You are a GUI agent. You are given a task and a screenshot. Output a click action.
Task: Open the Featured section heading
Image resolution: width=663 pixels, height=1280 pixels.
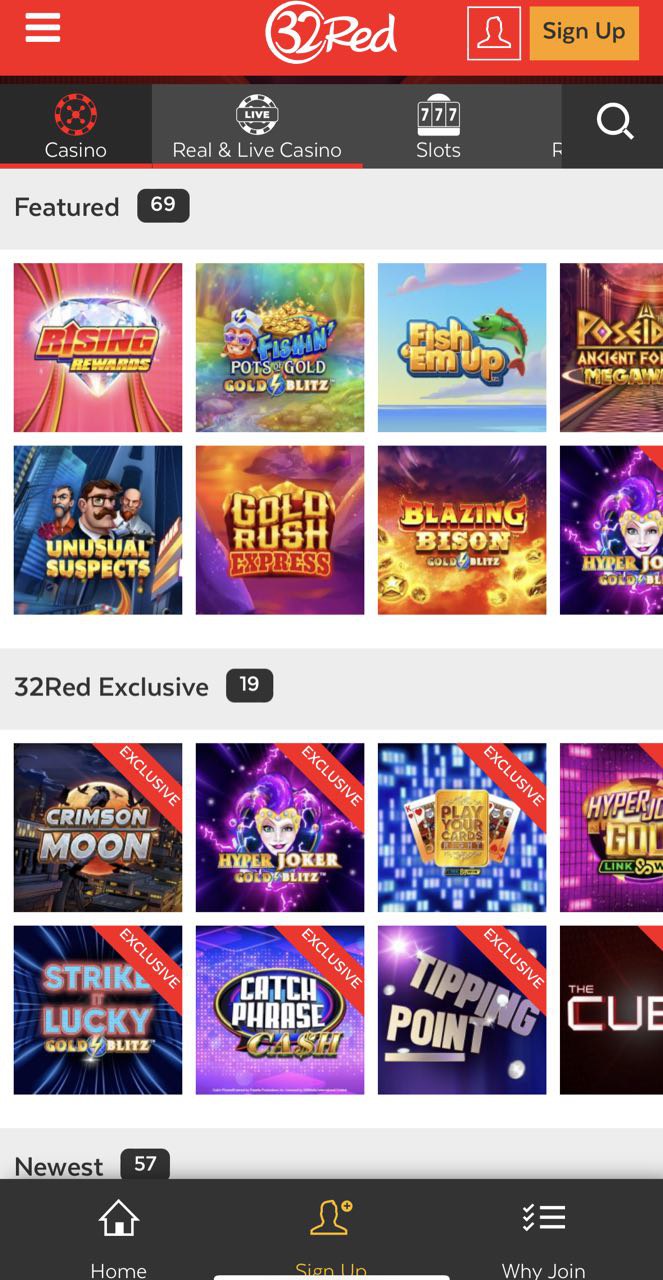[x=67, y=207]
